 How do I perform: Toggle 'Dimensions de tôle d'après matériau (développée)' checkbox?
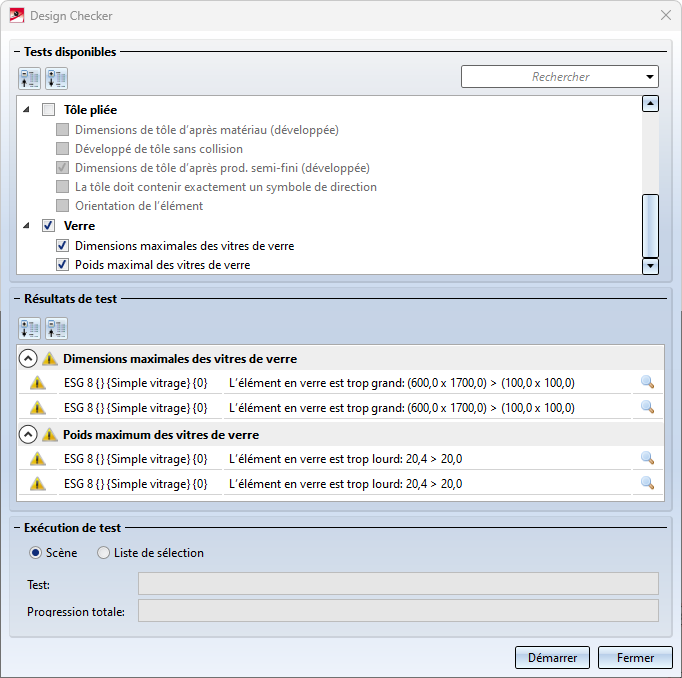coord(62,130)
